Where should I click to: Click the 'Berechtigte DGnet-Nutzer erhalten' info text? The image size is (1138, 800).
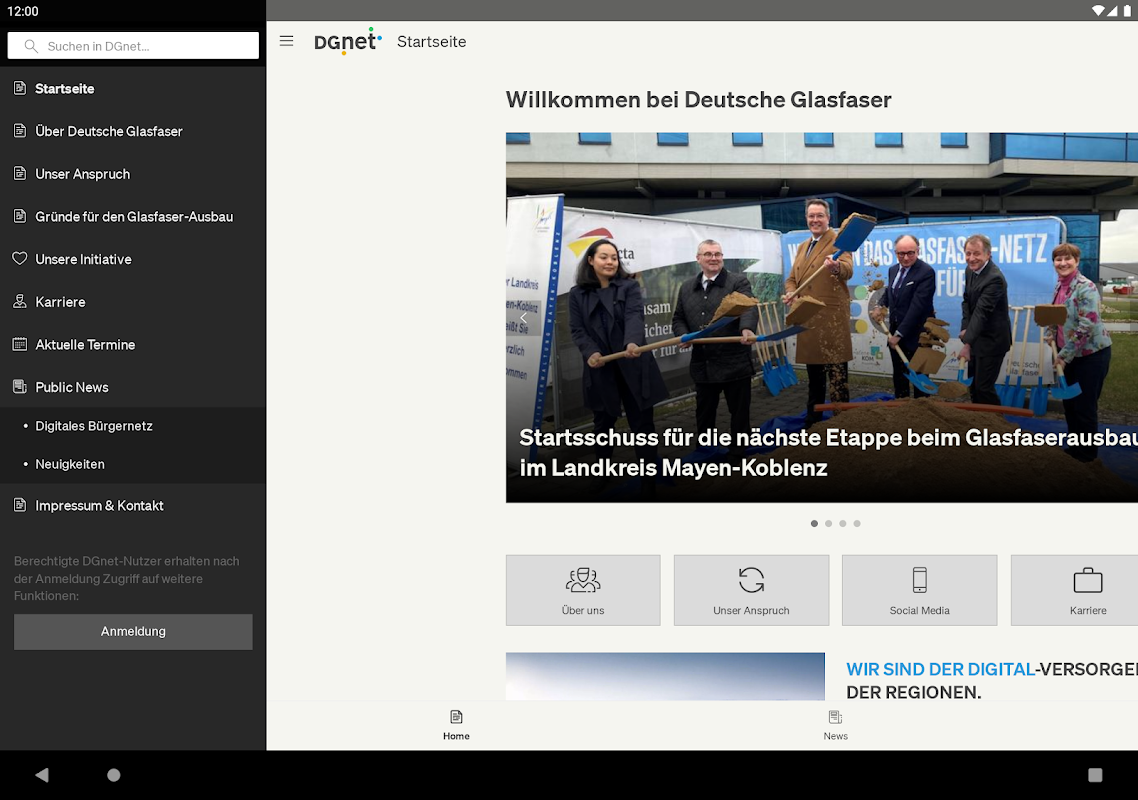[x=126, y=578]
